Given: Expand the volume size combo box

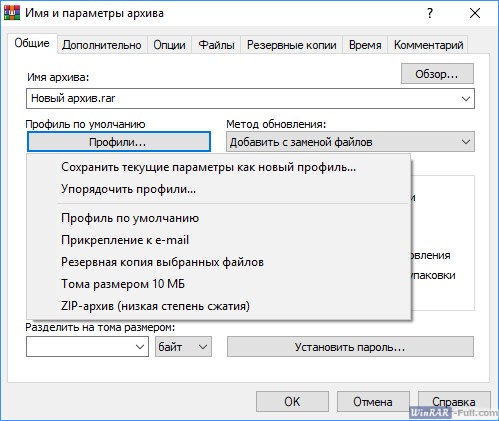Looking at the screenshot, I should 87,347.
